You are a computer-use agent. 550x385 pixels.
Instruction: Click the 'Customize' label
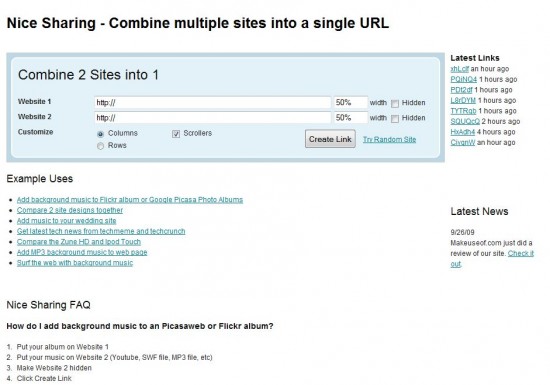click(x=35, y=132)
